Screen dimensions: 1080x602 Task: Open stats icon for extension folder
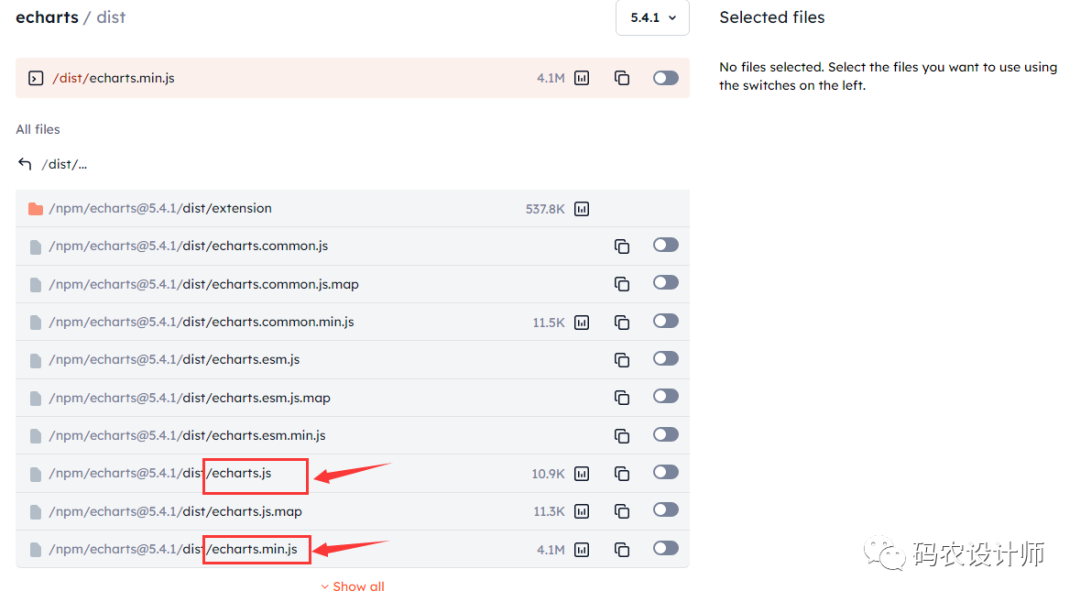coord(582,209)
